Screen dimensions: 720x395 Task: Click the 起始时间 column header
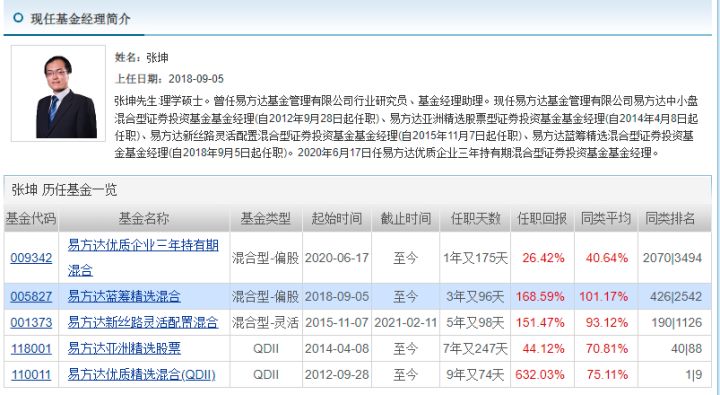tap(337, 218)
